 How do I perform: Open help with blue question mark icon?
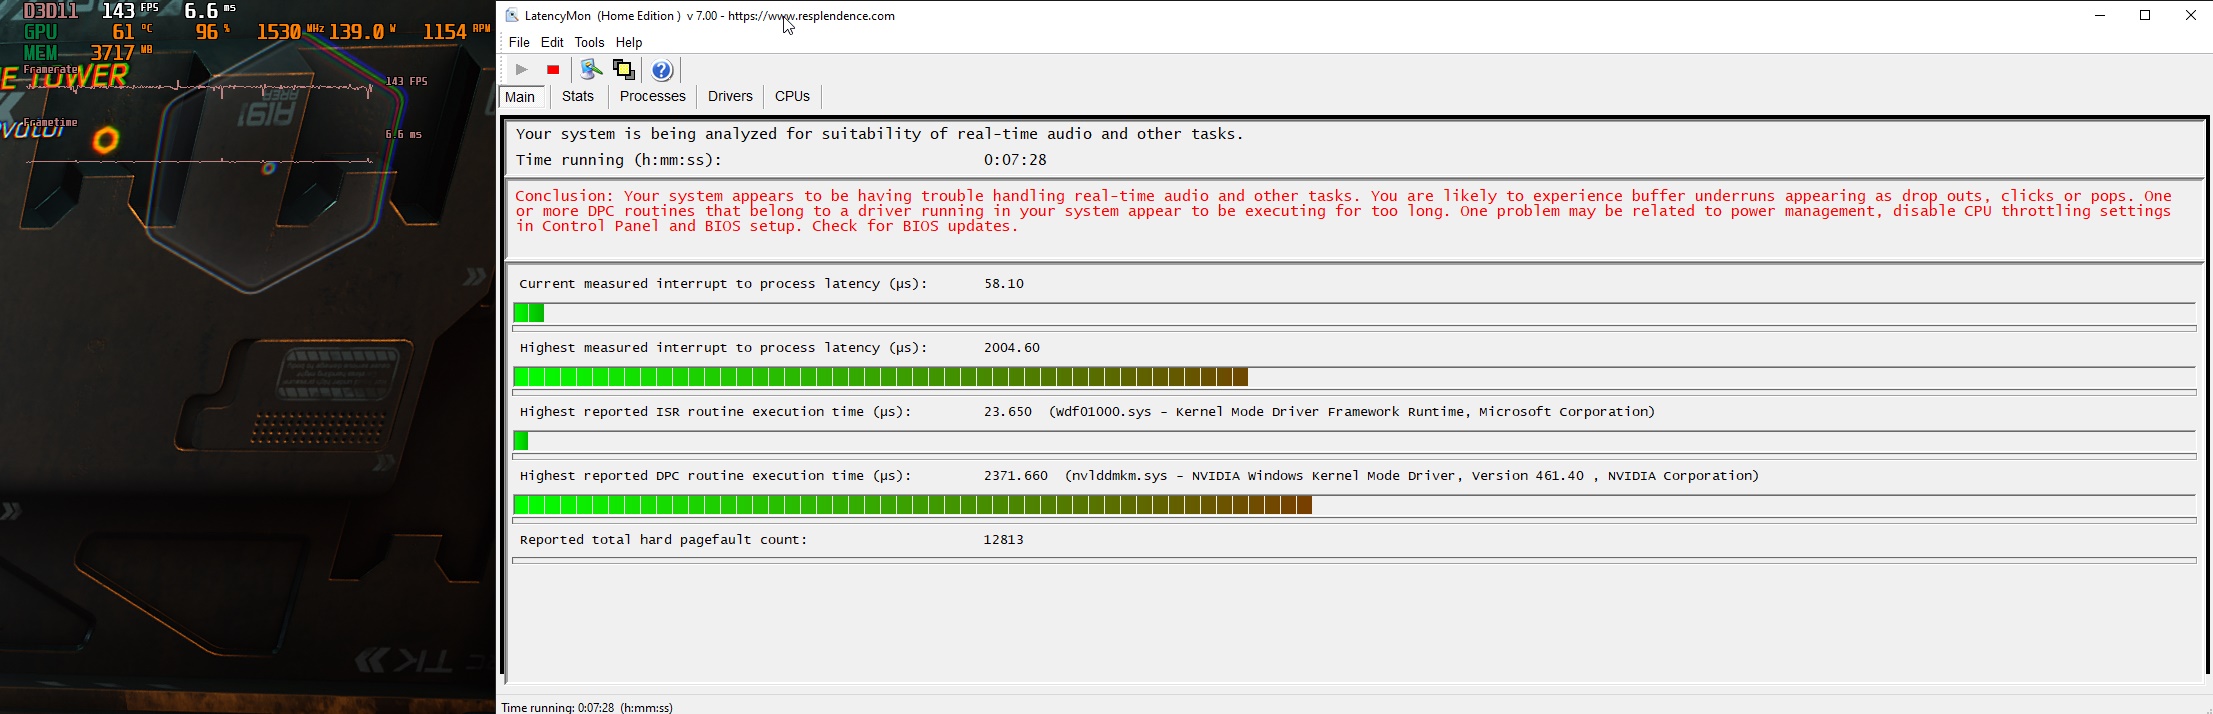coord(662,70)
